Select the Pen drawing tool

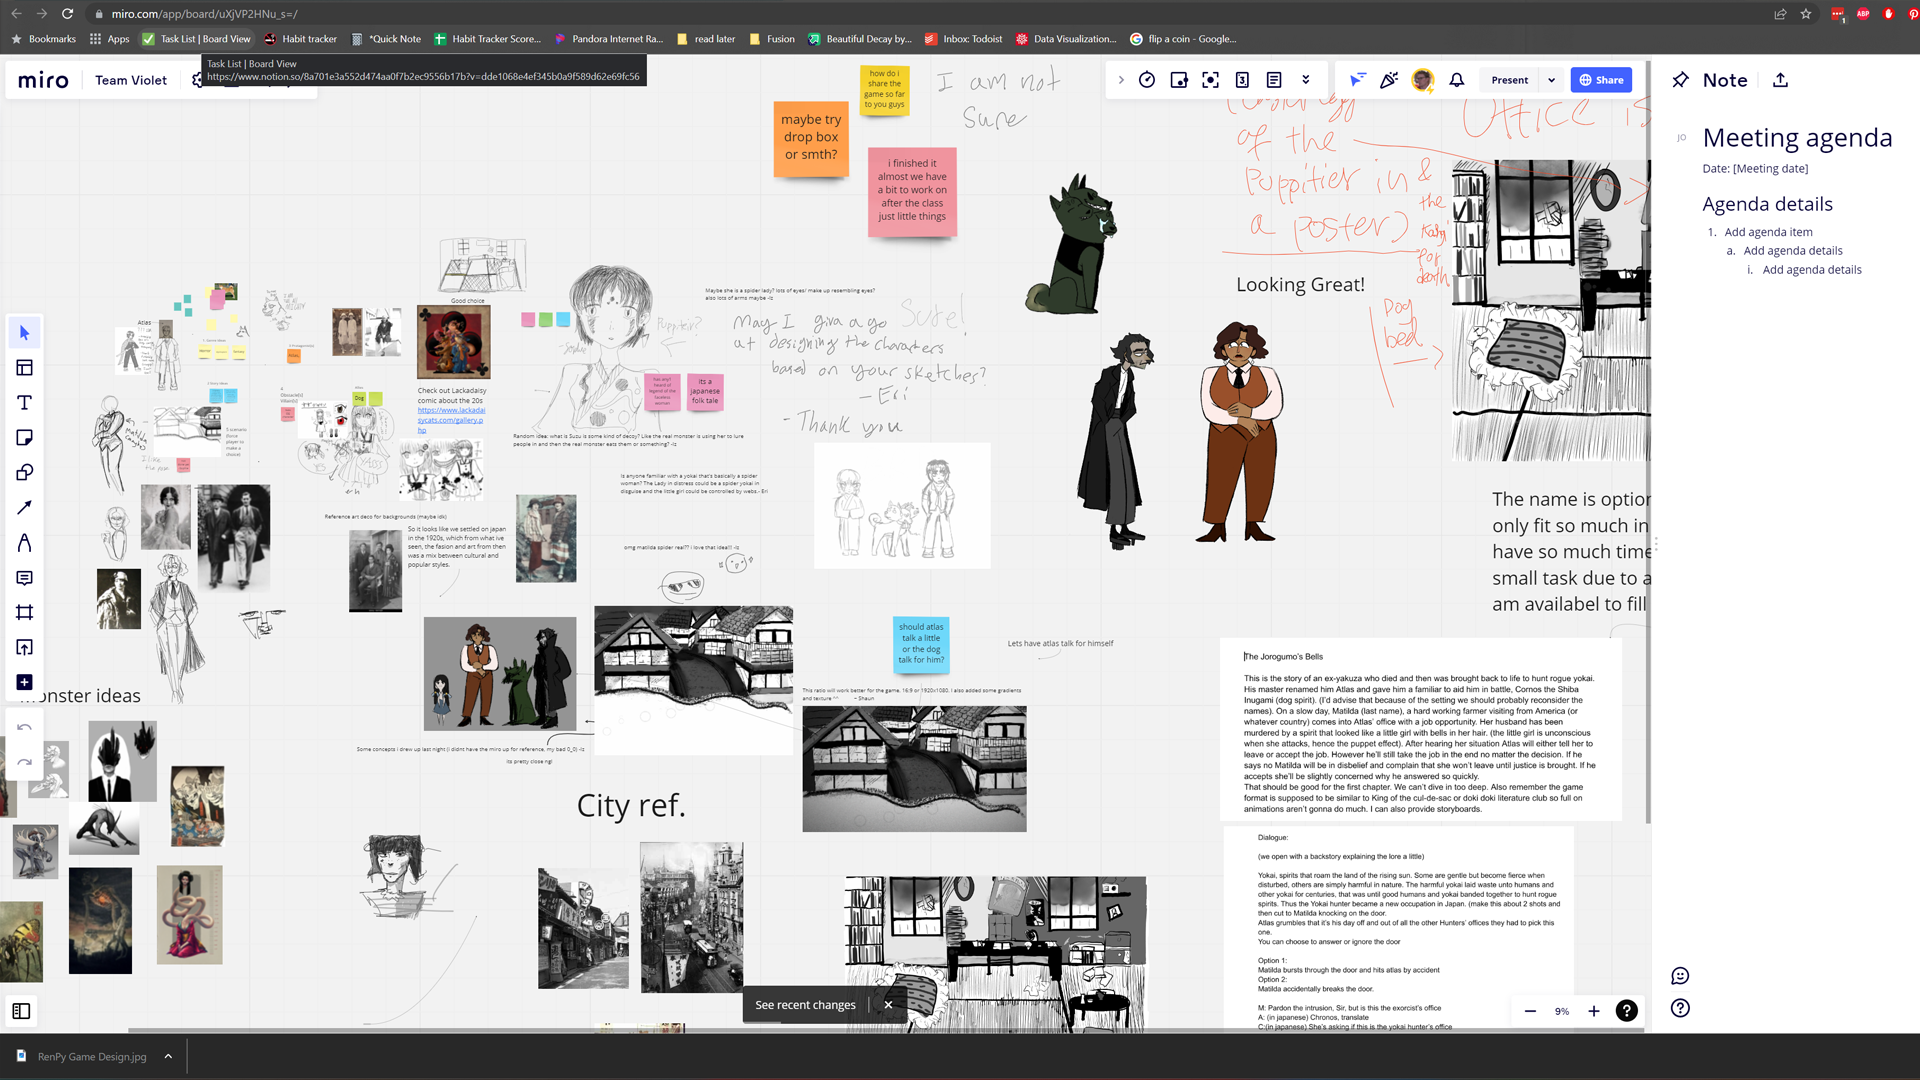[25, 543]
